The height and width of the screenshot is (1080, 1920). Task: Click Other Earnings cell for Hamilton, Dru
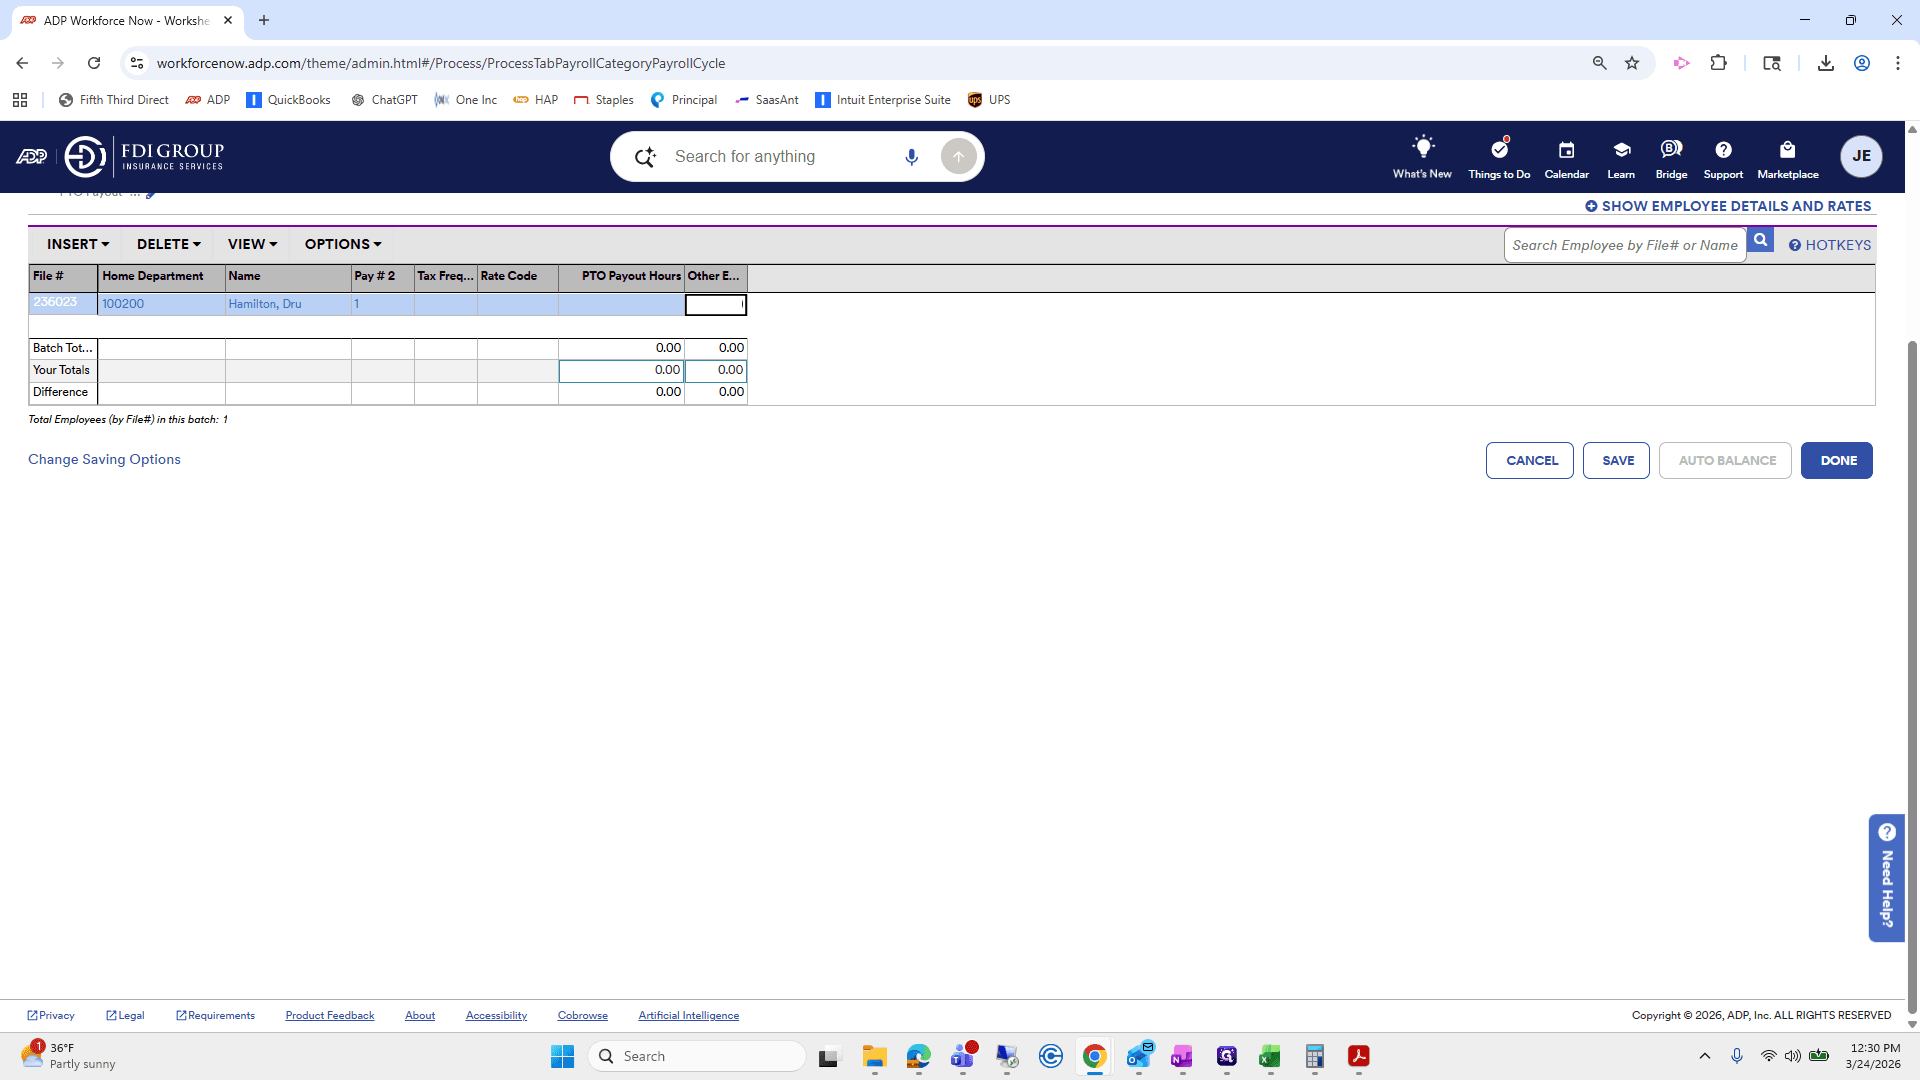pos(716,305)
